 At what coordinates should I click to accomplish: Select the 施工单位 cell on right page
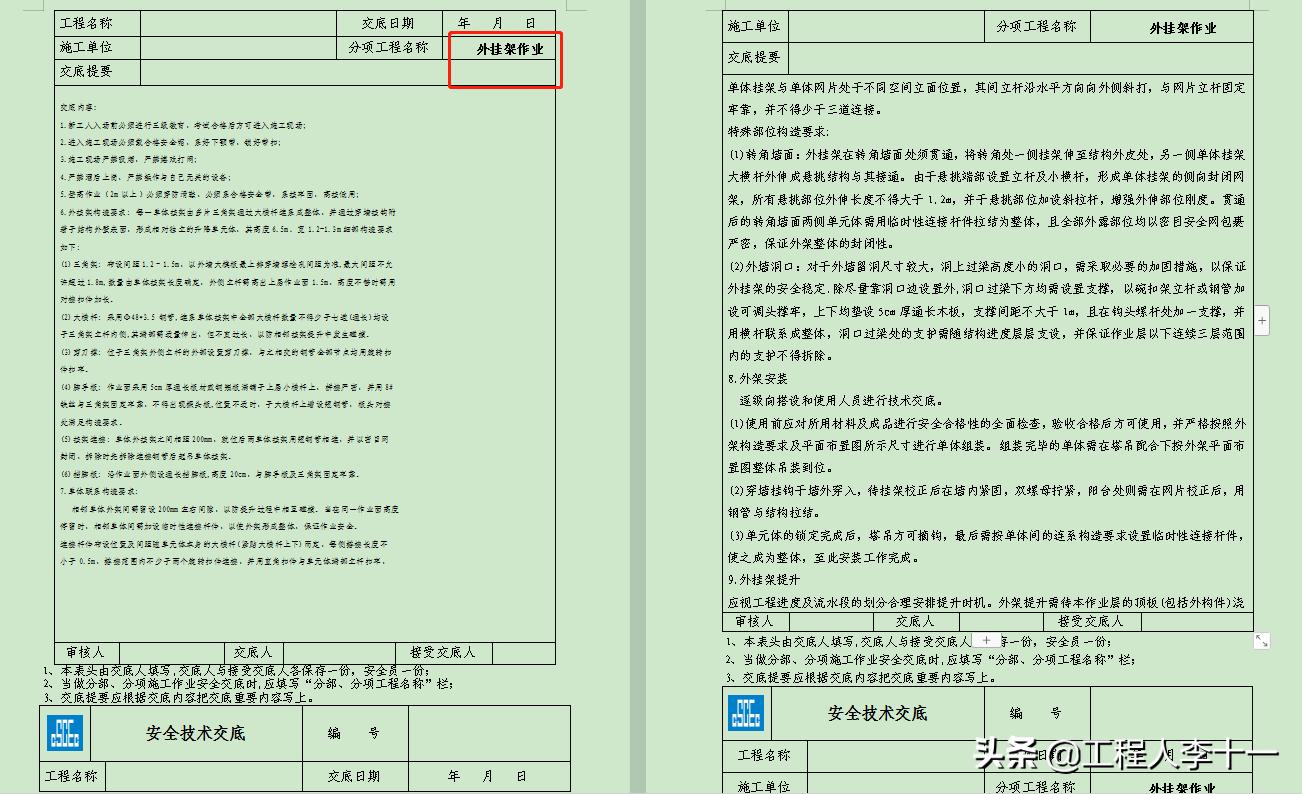click(x=754, y=26)
